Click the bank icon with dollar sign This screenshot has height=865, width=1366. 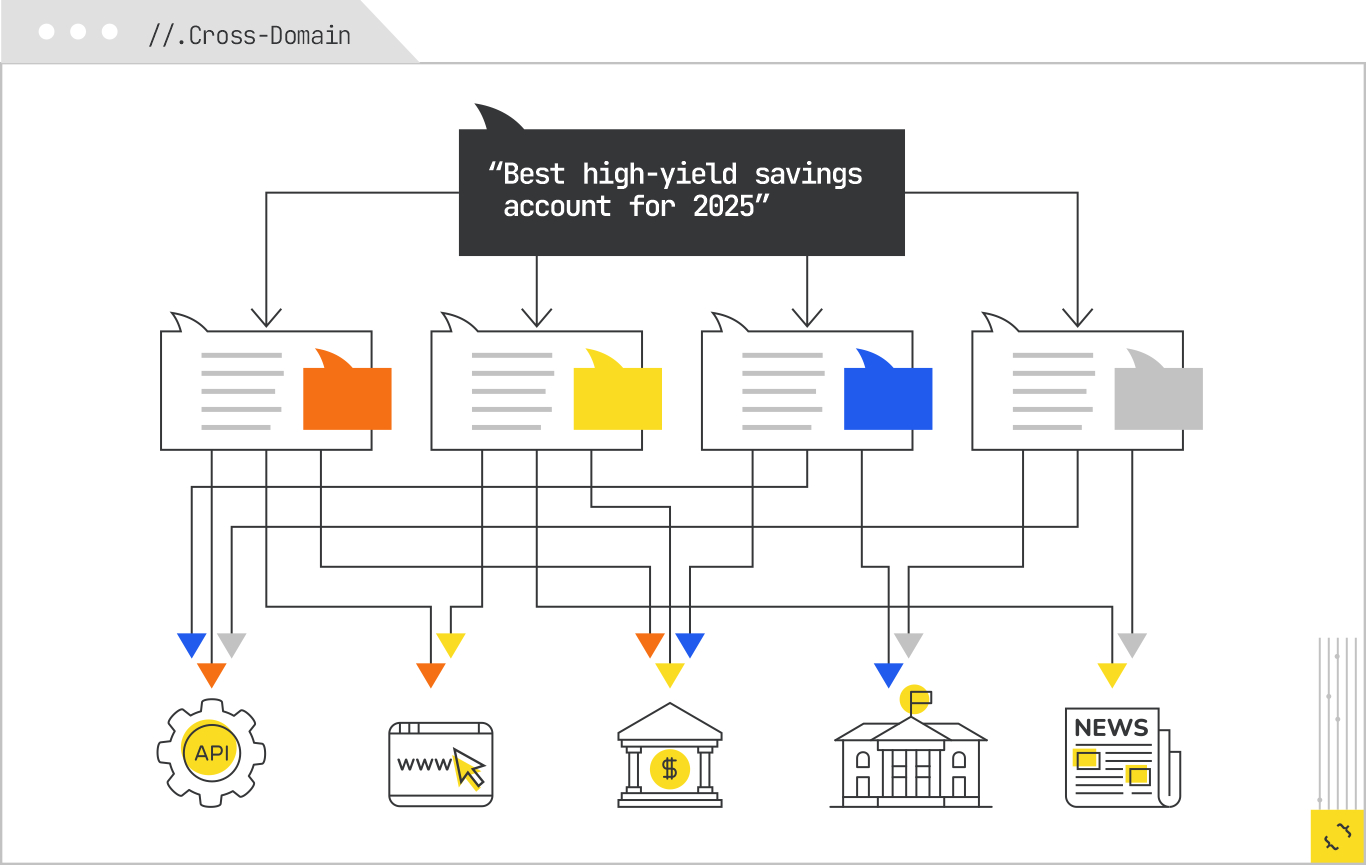669,756
